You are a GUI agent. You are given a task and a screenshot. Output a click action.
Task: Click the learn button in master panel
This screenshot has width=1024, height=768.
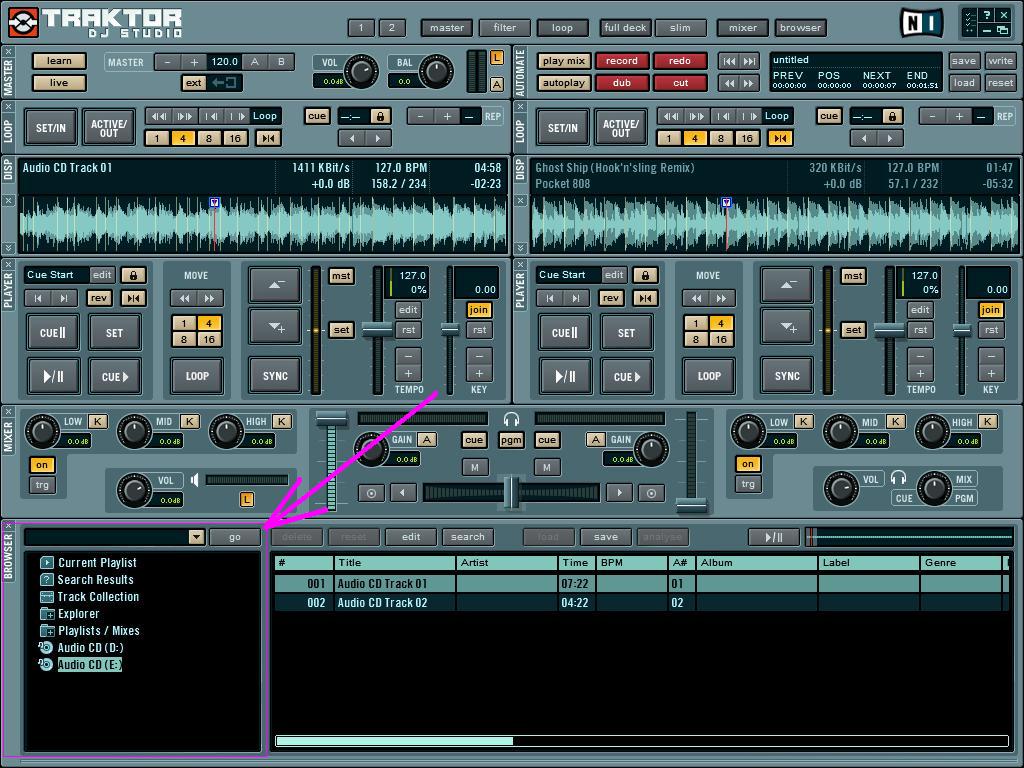[x=59, y=61]
